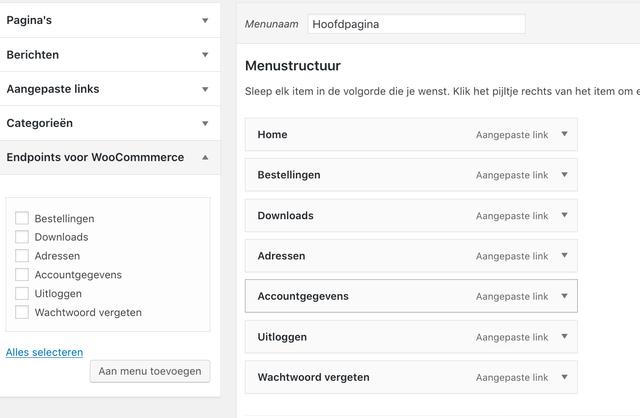The image size is (640, 418).
Task: Toggle the Uitloggen endpoint checkbox
Action: click(x=22, y=294)
